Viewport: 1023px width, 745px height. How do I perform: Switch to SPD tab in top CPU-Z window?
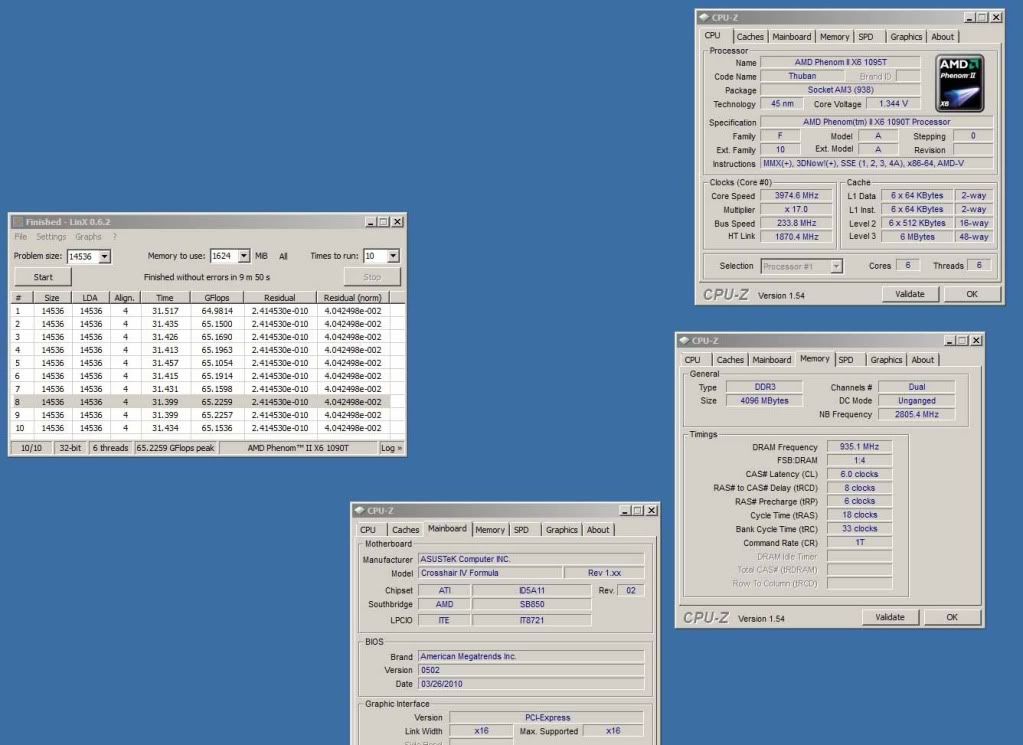tap(866, 37)
